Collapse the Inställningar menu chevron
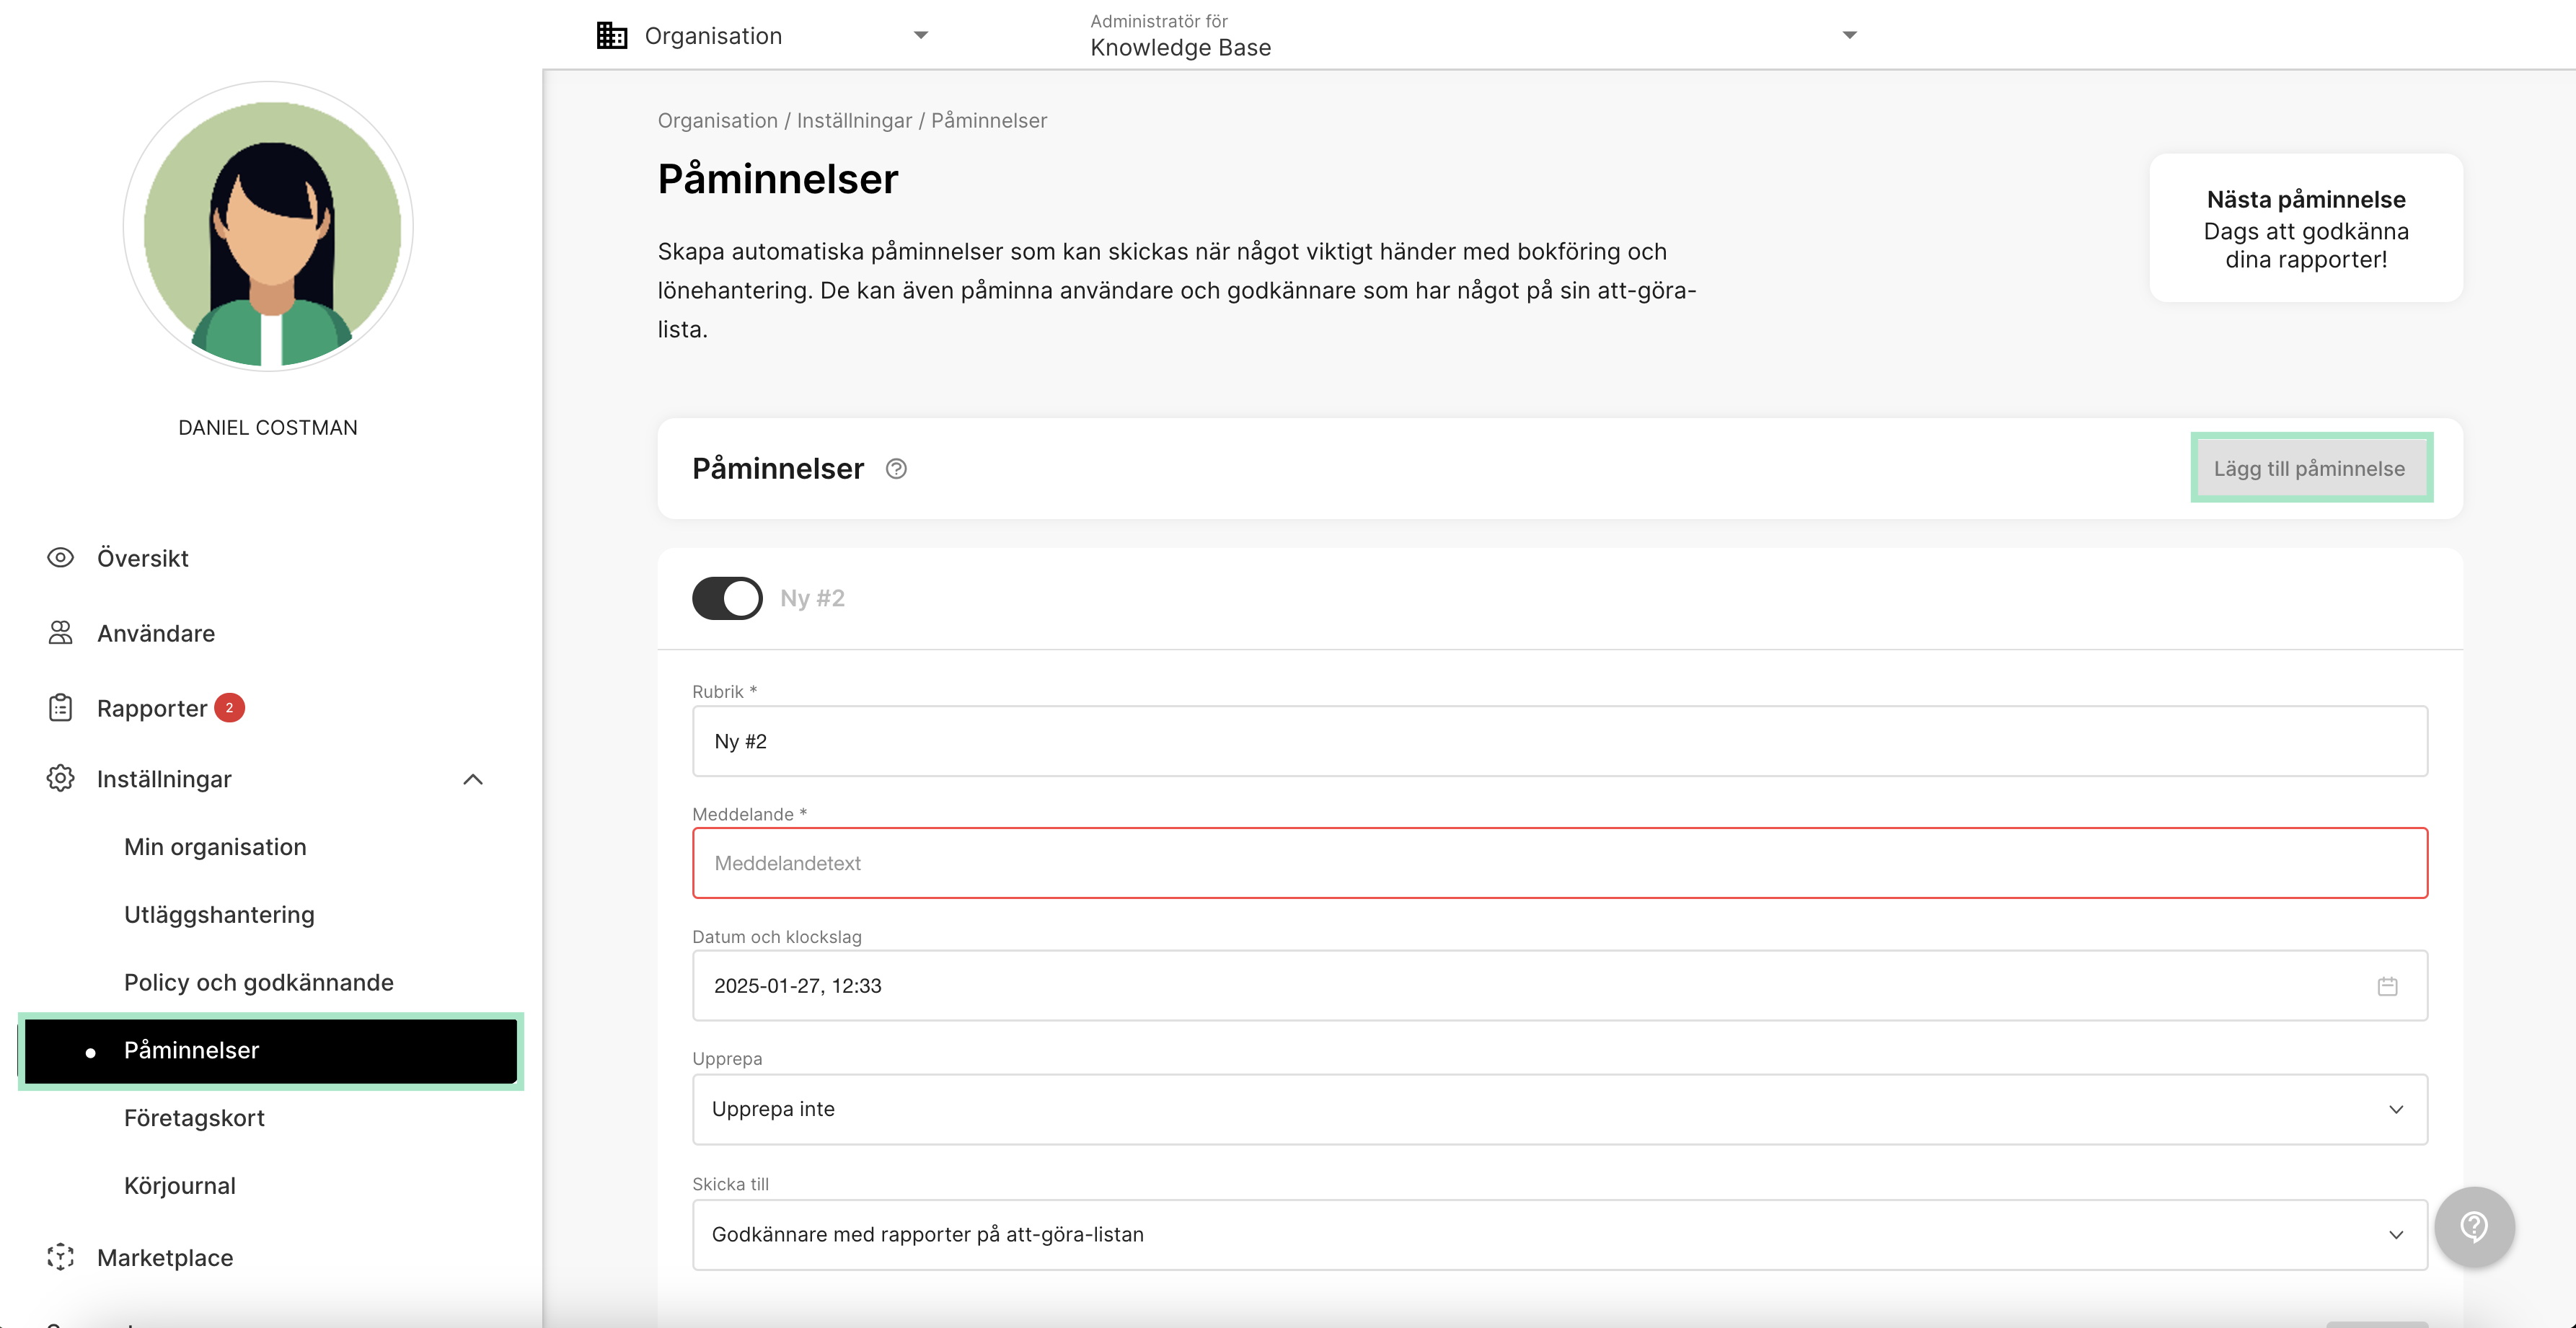 click(473, 779)
